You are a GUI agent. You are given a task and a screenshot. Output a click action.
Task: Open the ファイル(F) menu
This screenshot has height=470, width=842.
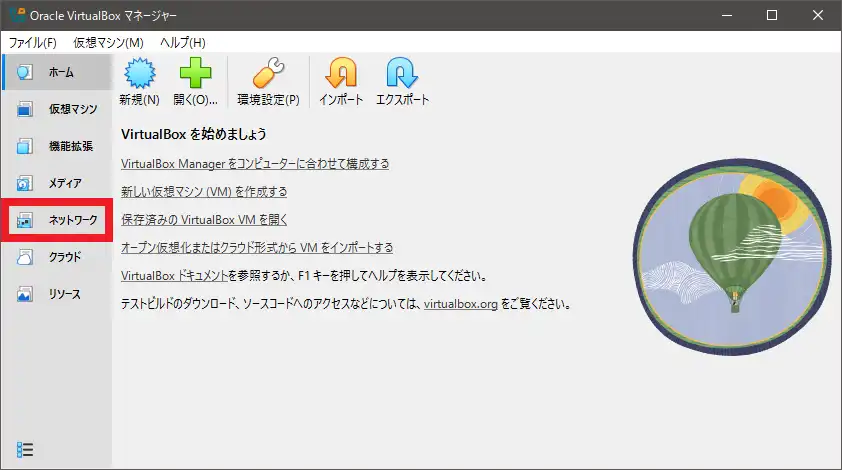point(33,42)
